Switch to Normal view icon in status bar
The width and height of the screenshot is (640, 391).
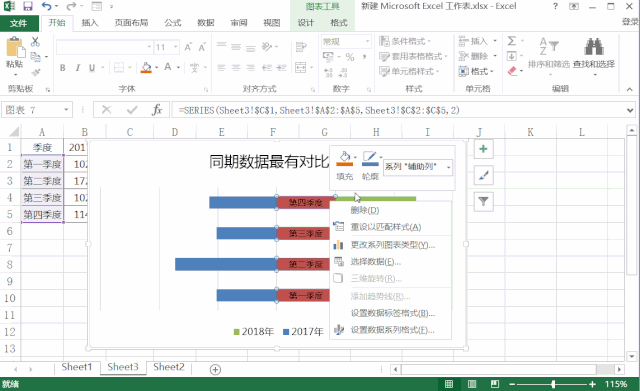click(x=449, y=384)
